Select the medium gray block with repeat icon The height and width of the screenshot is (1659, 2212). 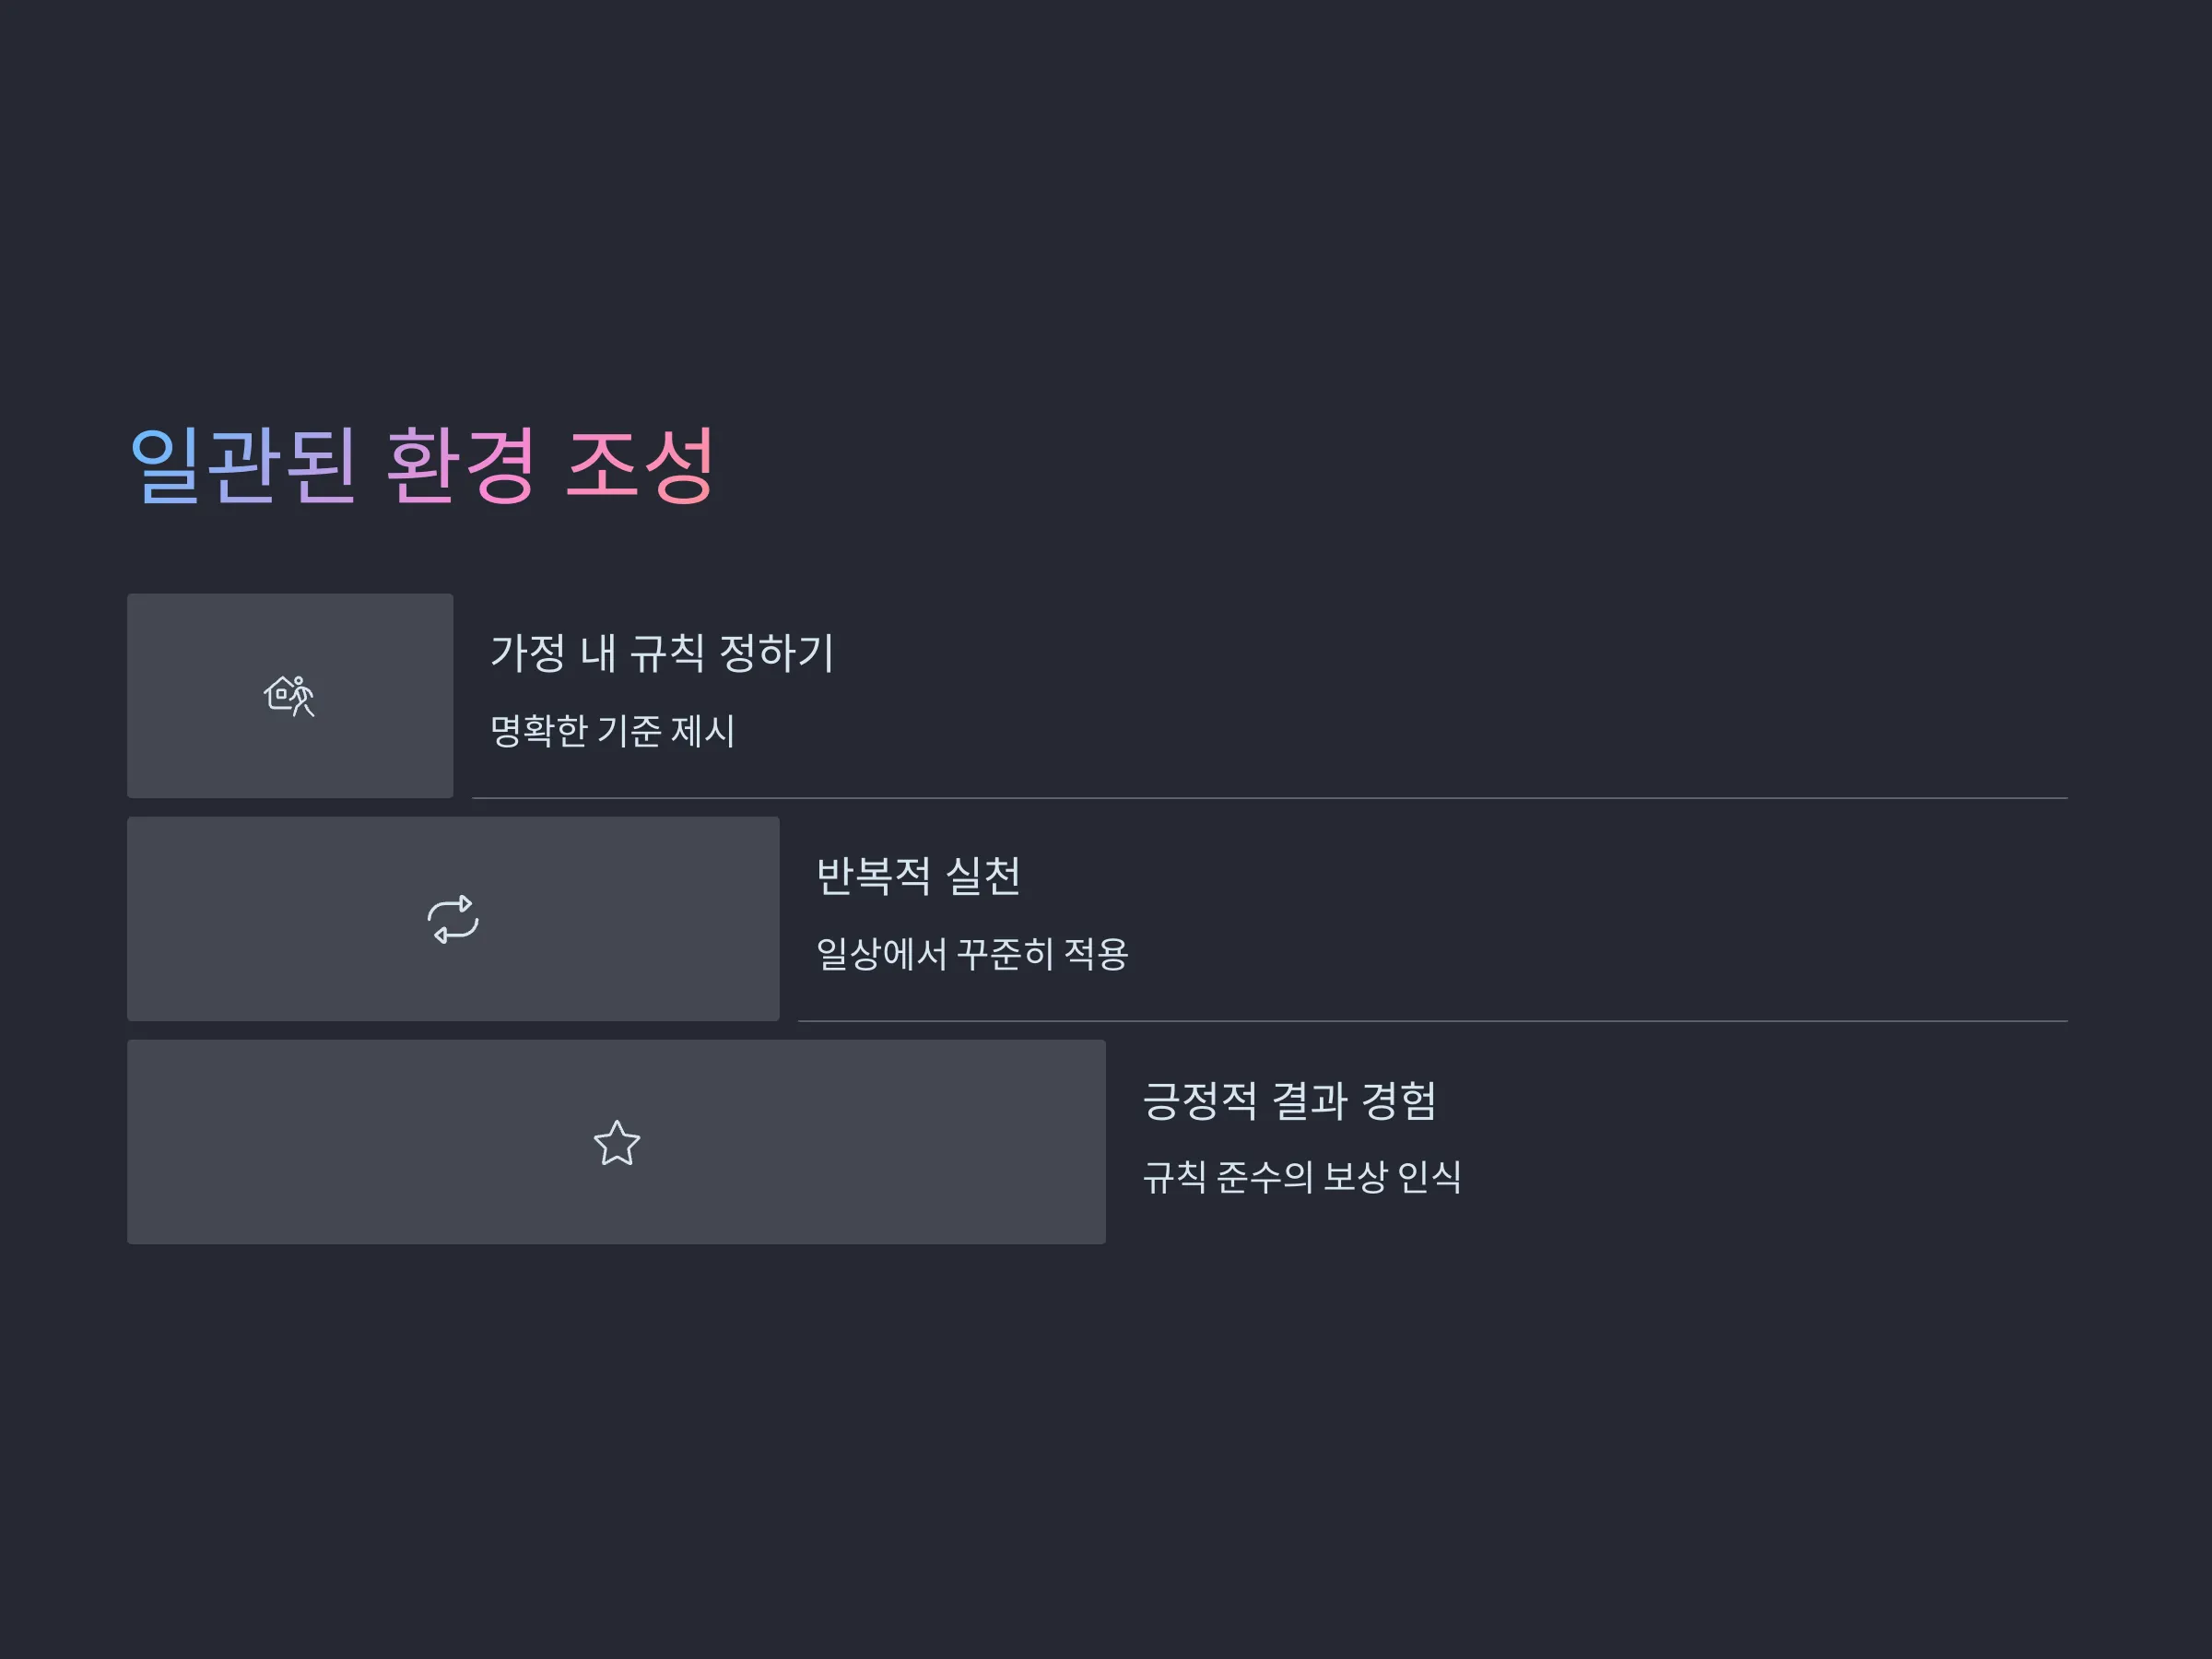[x=453, y=919]
